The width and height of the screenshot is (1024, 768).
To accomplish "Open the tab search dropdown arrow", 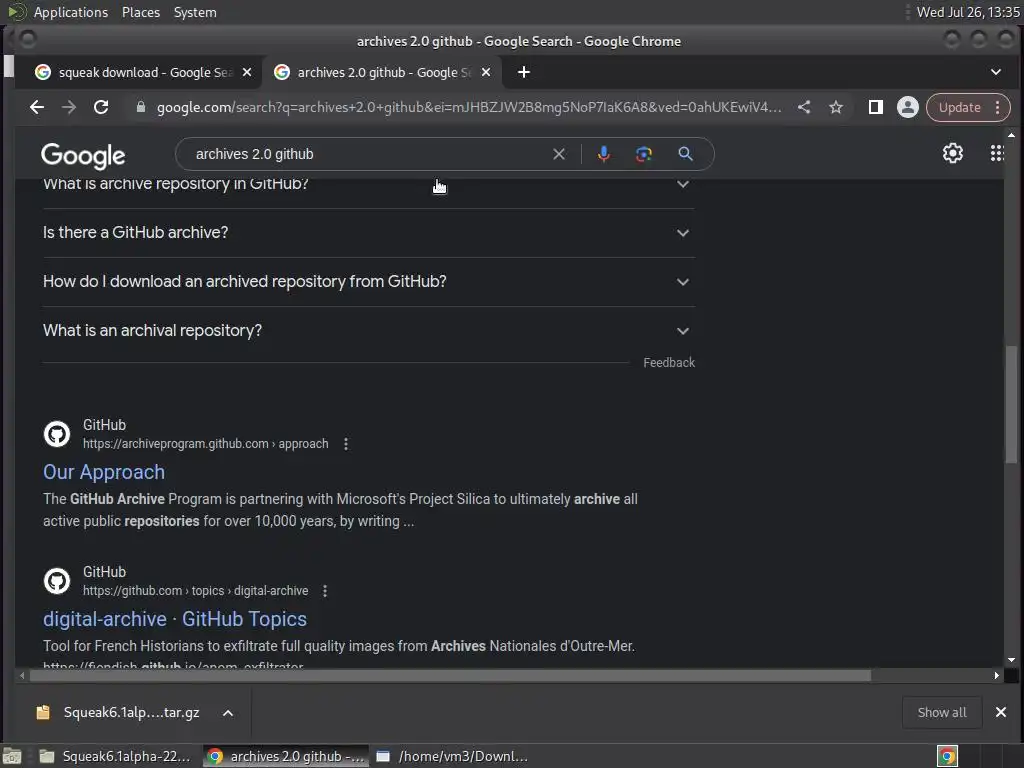I will click(996, 72).
